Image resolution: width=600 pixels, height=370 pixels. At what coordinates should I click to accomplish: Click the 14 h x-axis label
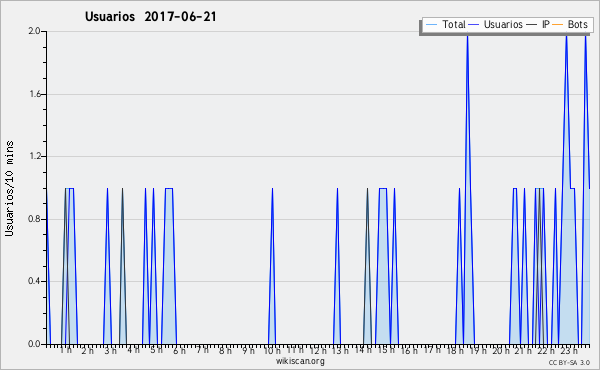pyautogui.click(x=363, y=350)
